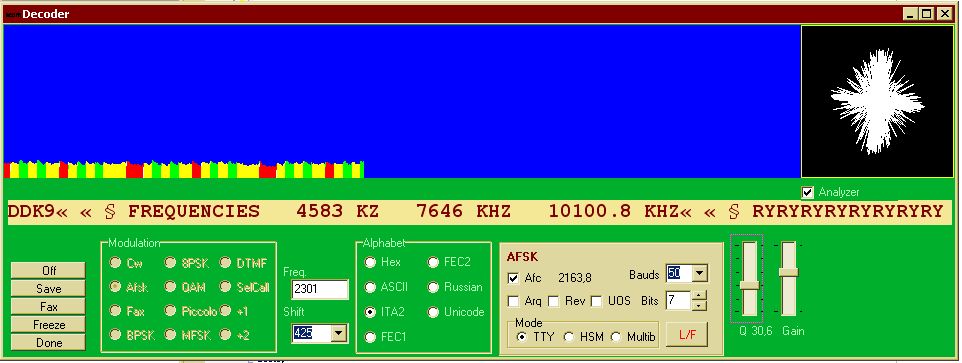Select the Cw modulation option
The image size is (962, 363).
115,262
